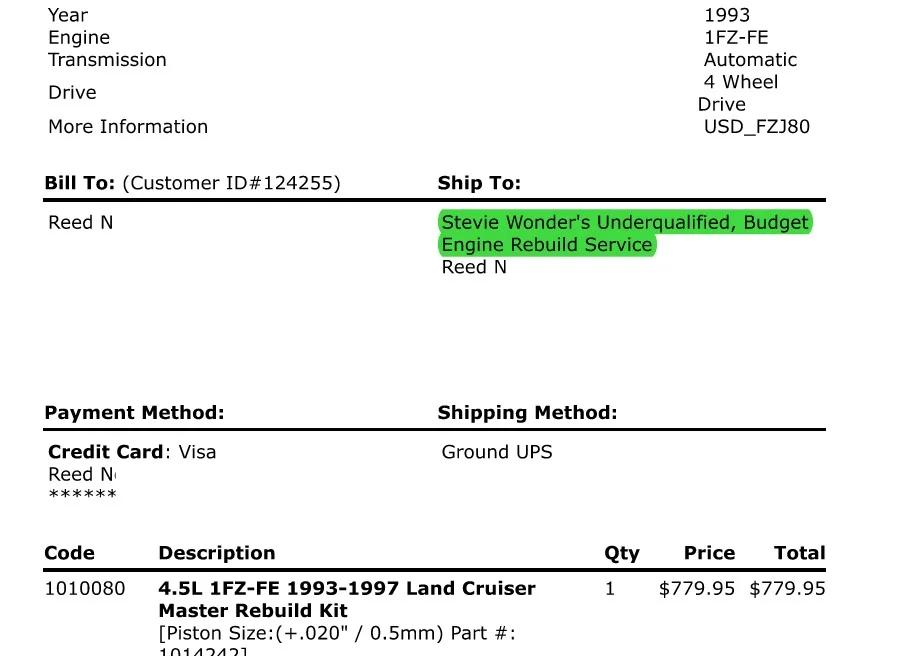Select the Credit Card Visa line

coord(132,452)
